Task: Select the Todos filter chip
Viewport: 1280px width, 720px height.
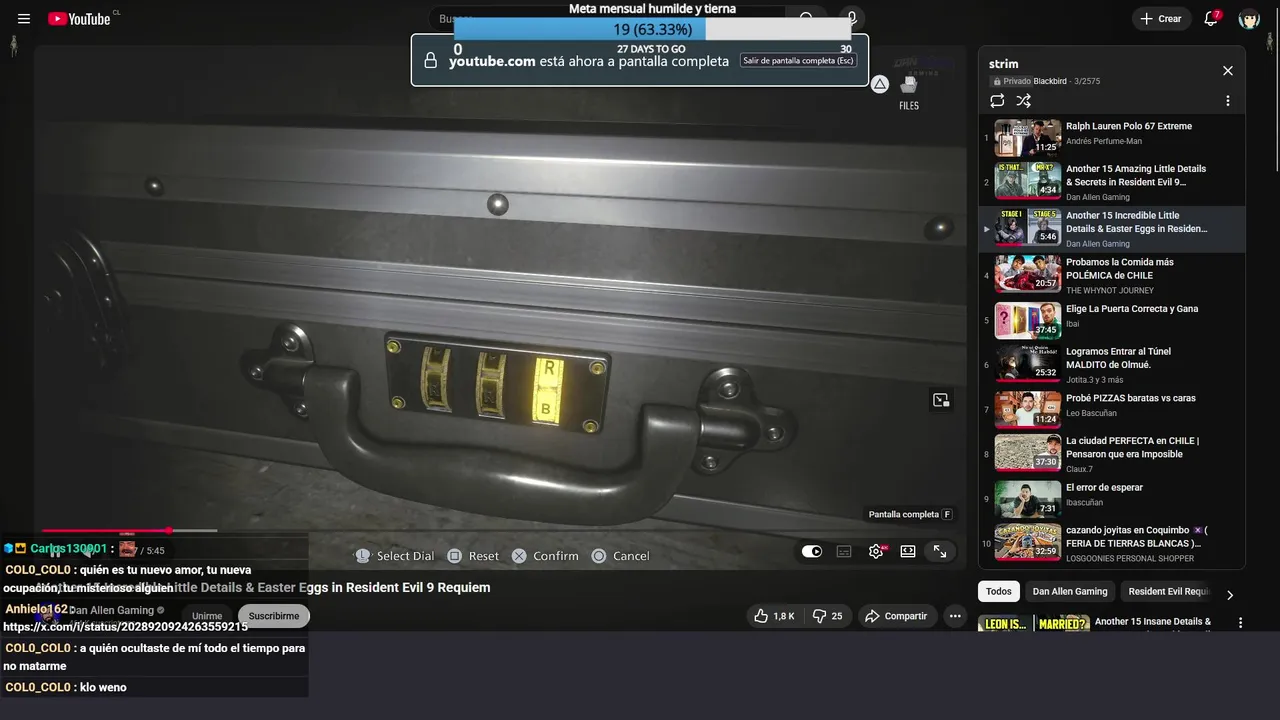Action: pos(999,591)
